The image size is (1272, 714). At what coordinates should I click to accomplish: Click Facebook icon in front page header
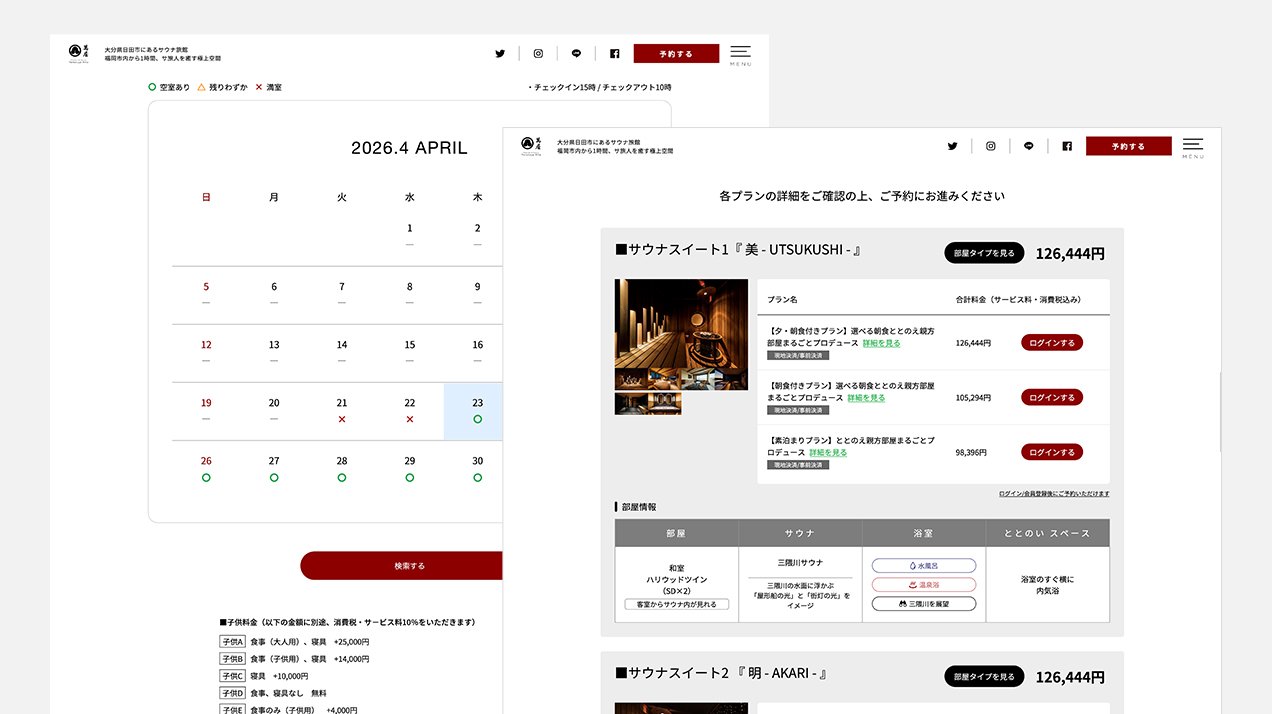1067,146
